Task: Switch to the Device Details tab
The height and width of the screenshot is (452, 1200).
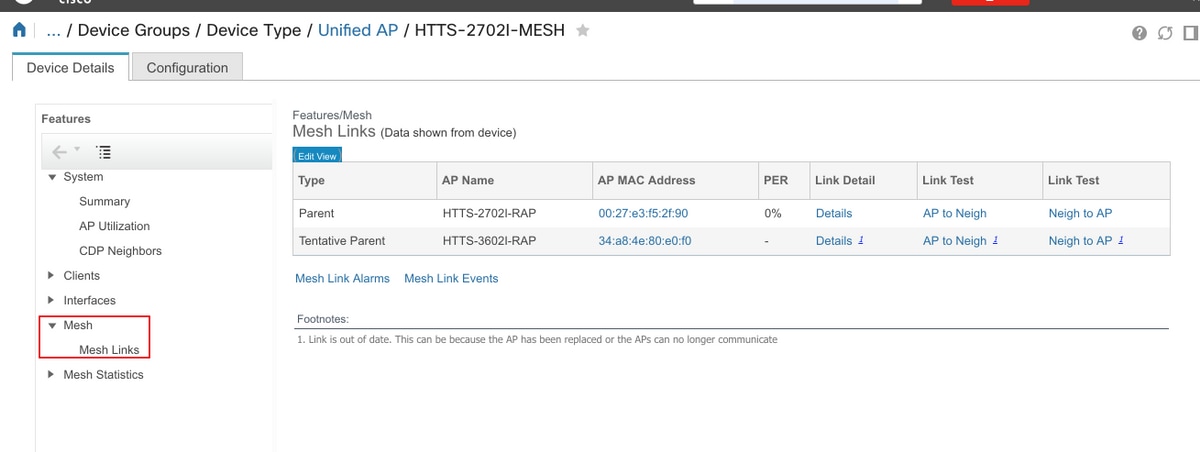Action: pyautogui.click(x=70, y=68)
